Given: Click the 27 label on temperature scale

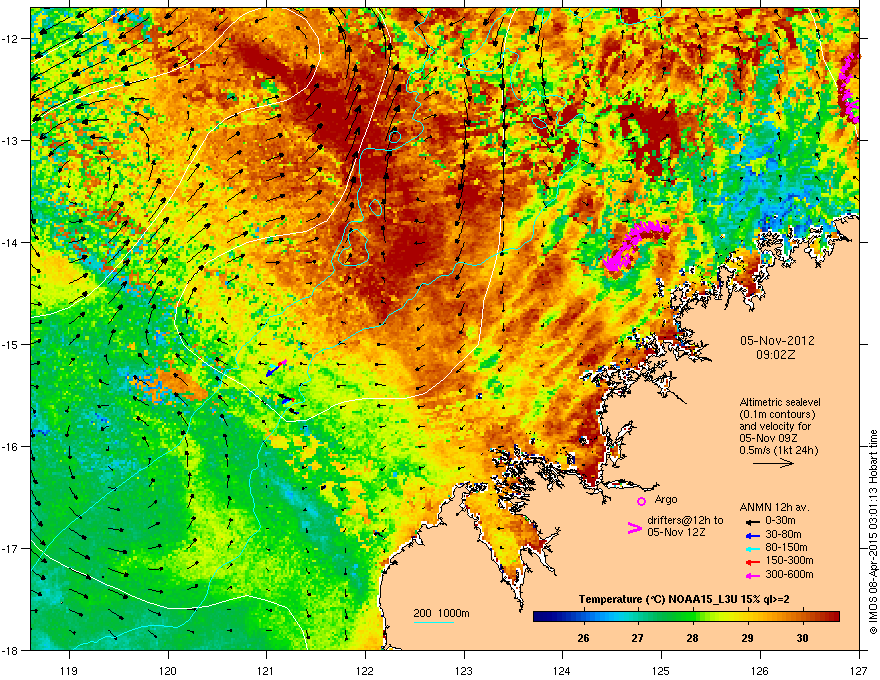Looking at the screenshot, I should coord(638,638).
